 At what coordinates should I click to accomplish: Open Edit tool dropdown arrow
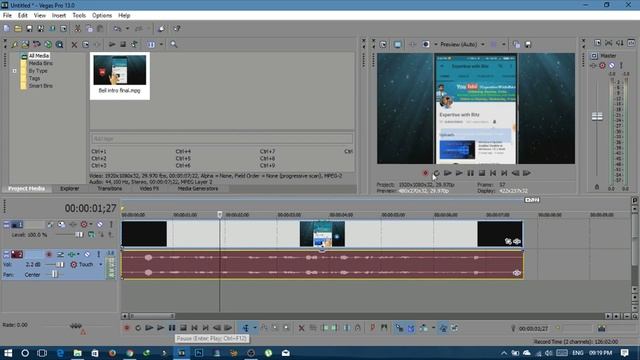(x=255, y=328)
